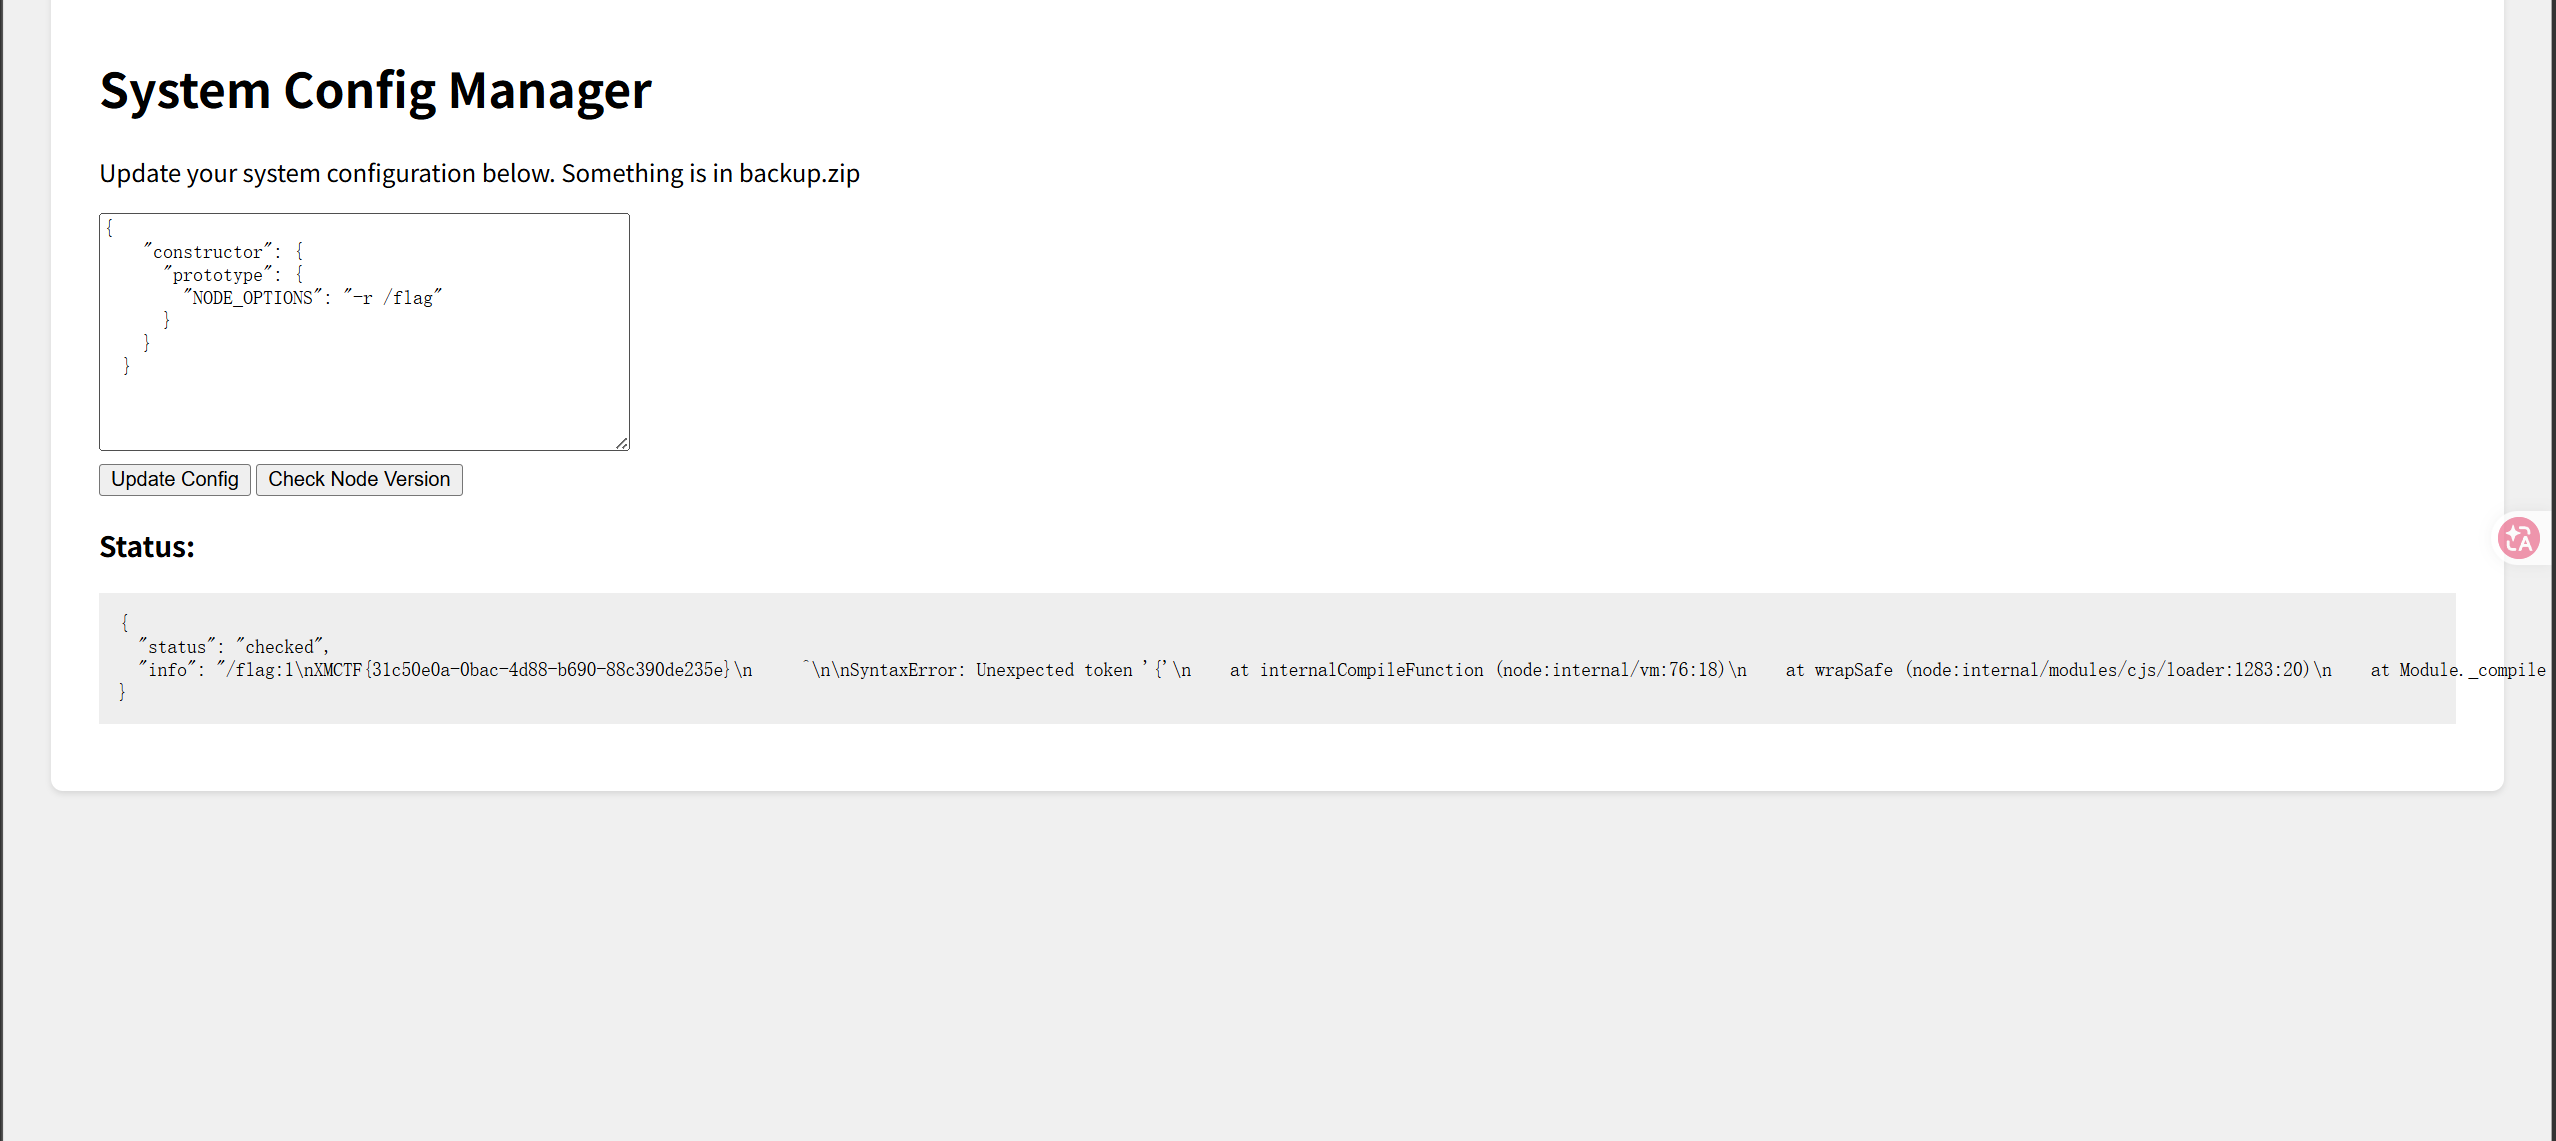This screenshot has height=1141, width=2556.
Task: Click the internalCompileFunction stack trace text
Action: (1372, 670)
